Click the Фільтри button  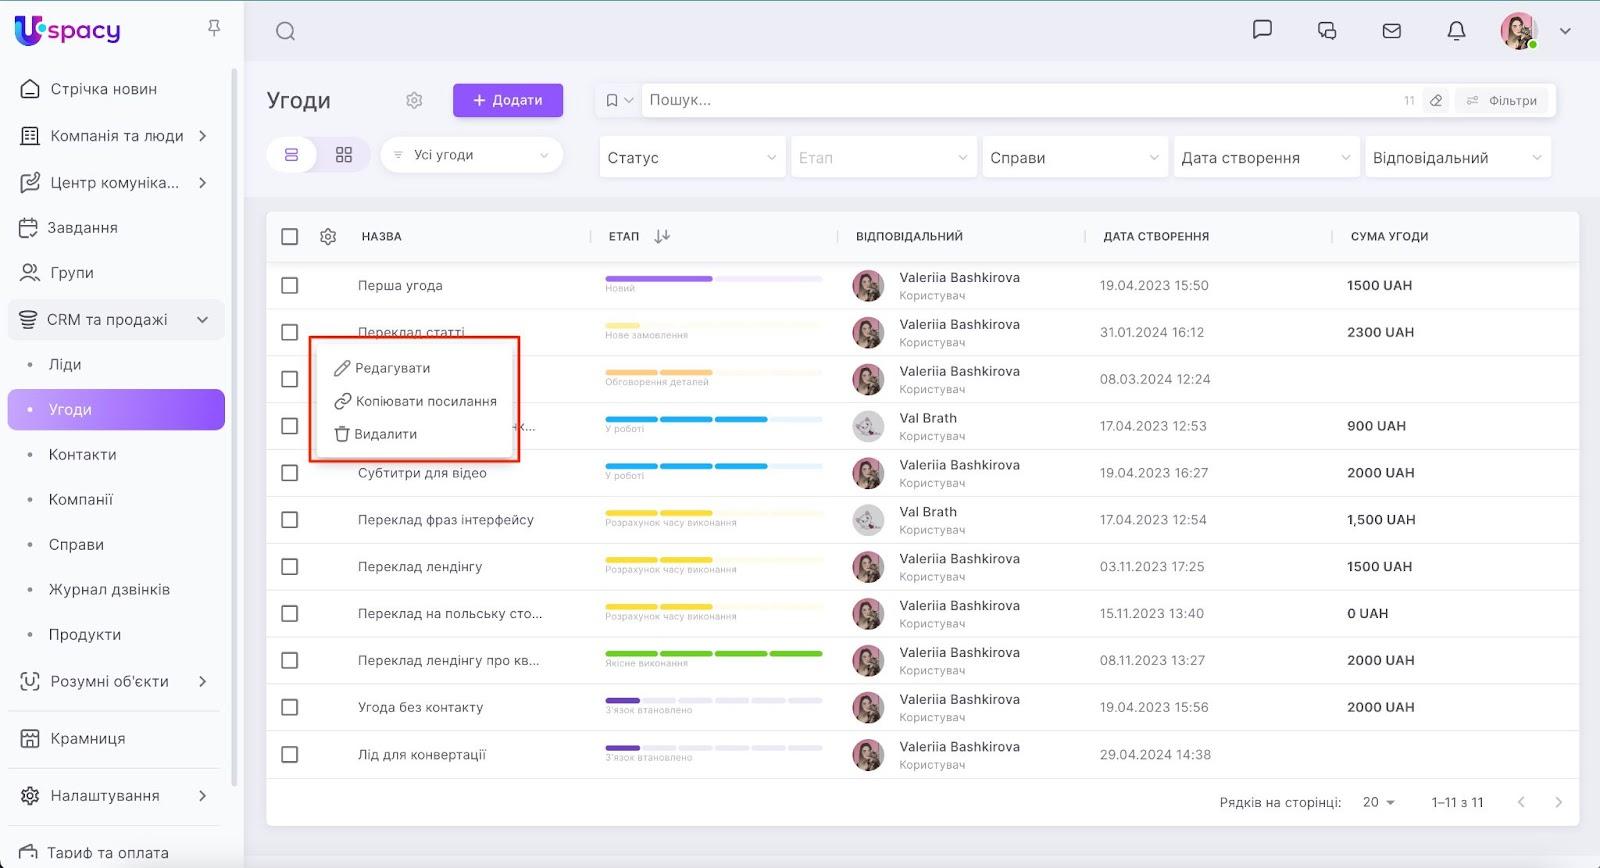[1502, 100]
